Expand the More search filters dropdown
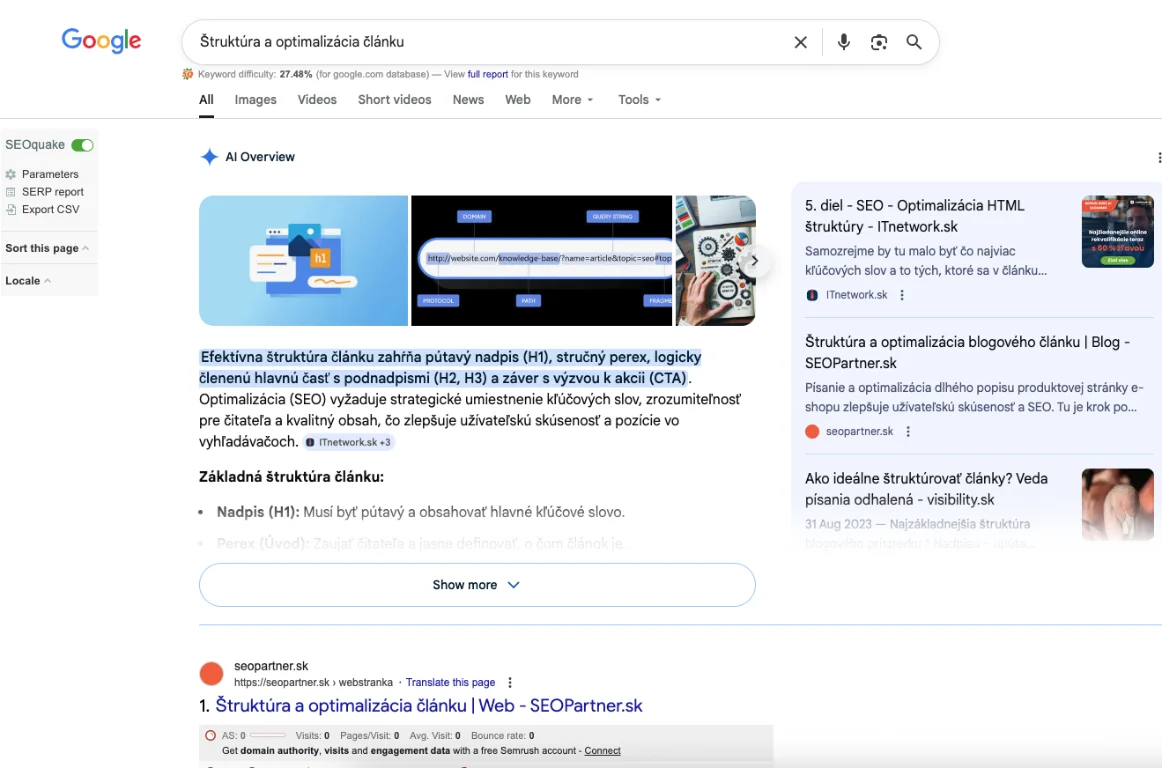Screen dimensions: 1162x768 pos(572,100)
